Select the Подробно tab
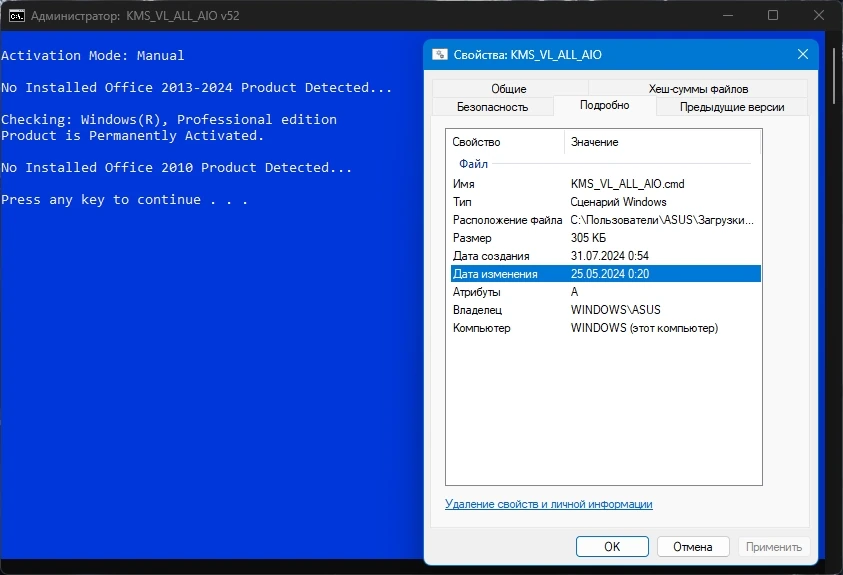 [604, 105]
